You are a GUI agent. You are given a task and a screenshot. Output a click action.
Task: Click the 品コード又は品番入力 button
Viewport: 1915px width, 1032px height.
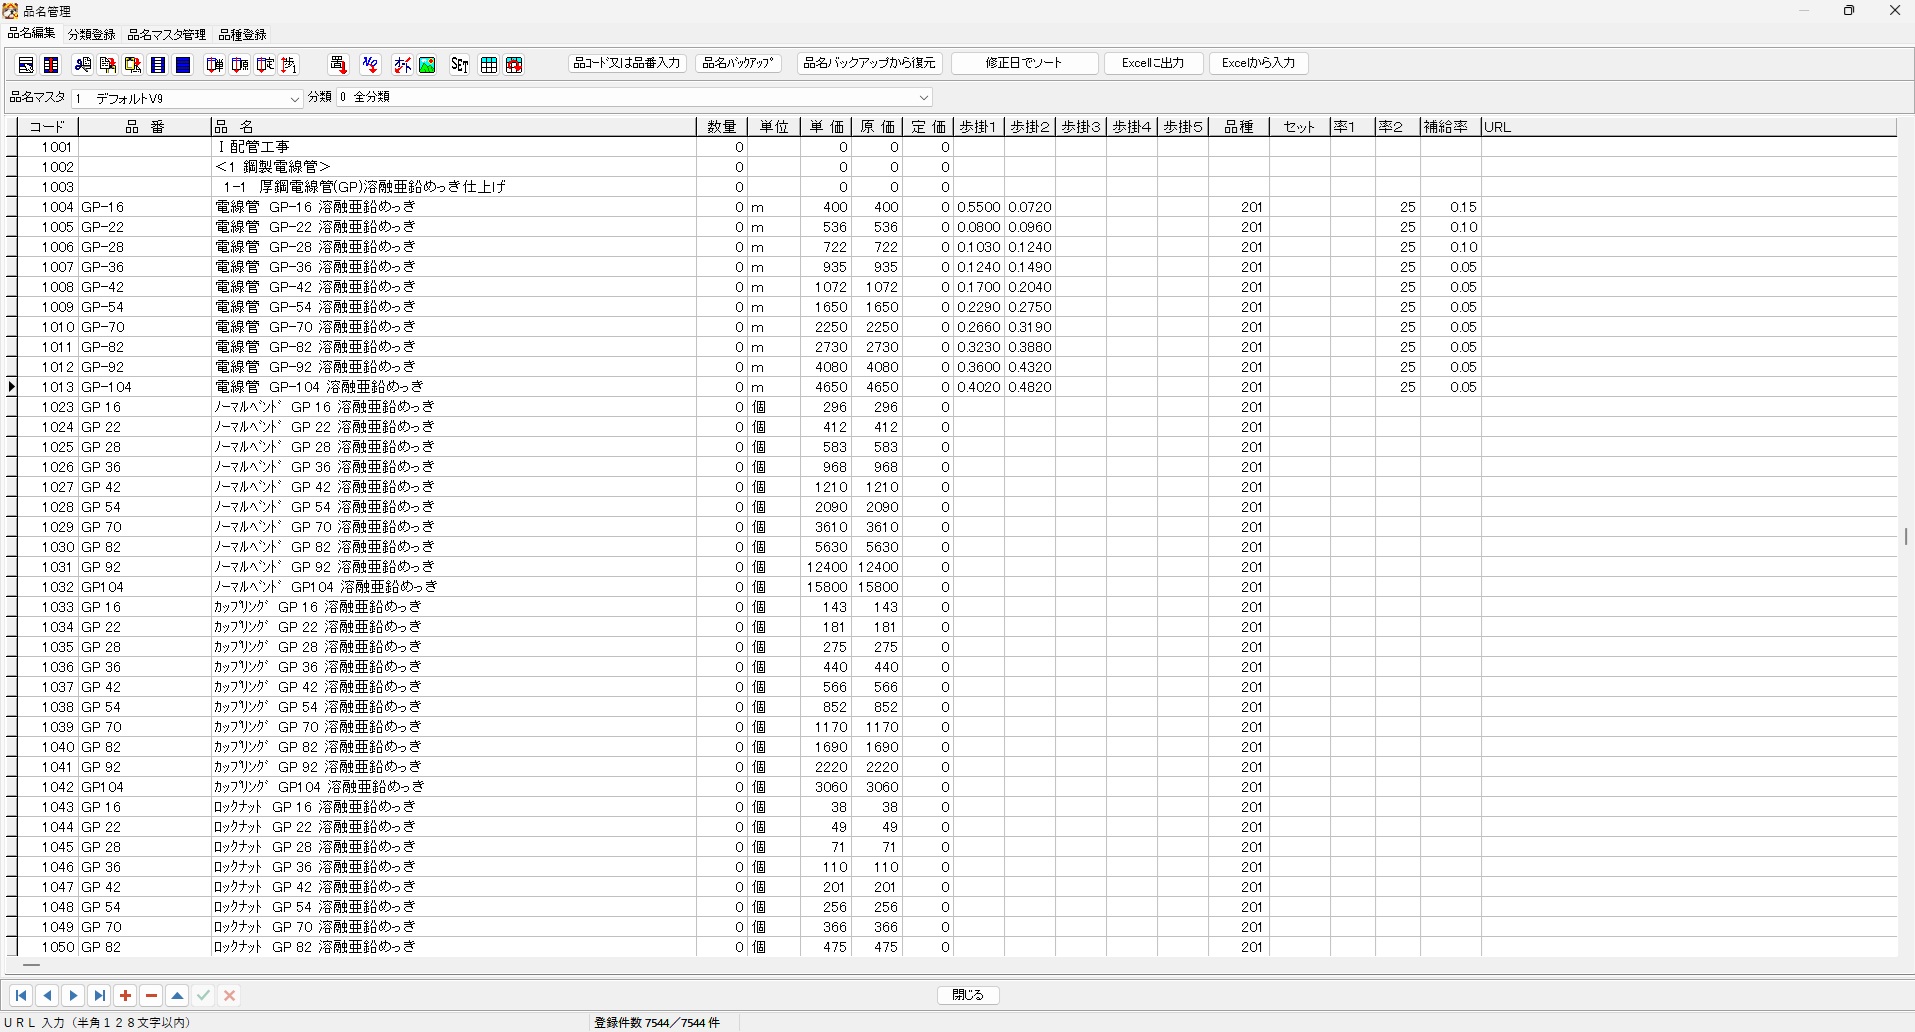(x=627, y=63)
